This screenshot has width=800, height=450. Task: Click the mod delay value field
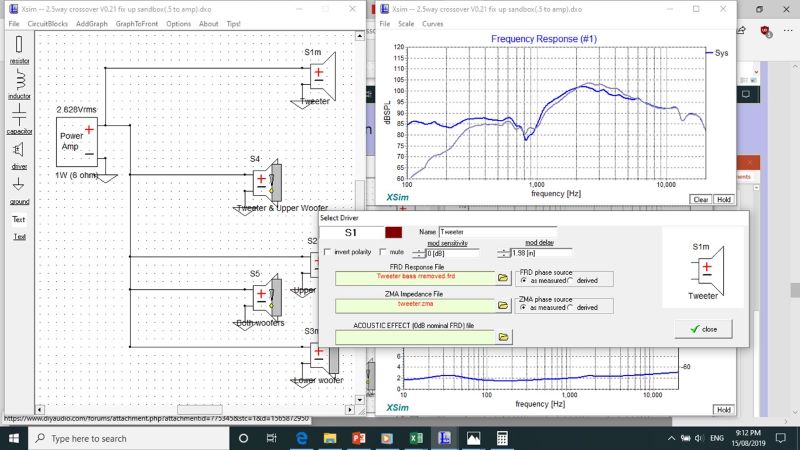click(540, 253)
